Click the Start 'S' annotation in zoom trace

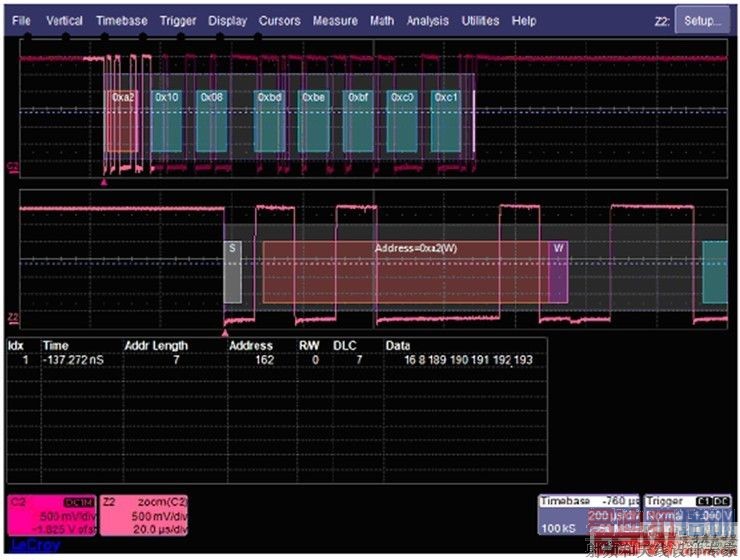tap(232, 272)
